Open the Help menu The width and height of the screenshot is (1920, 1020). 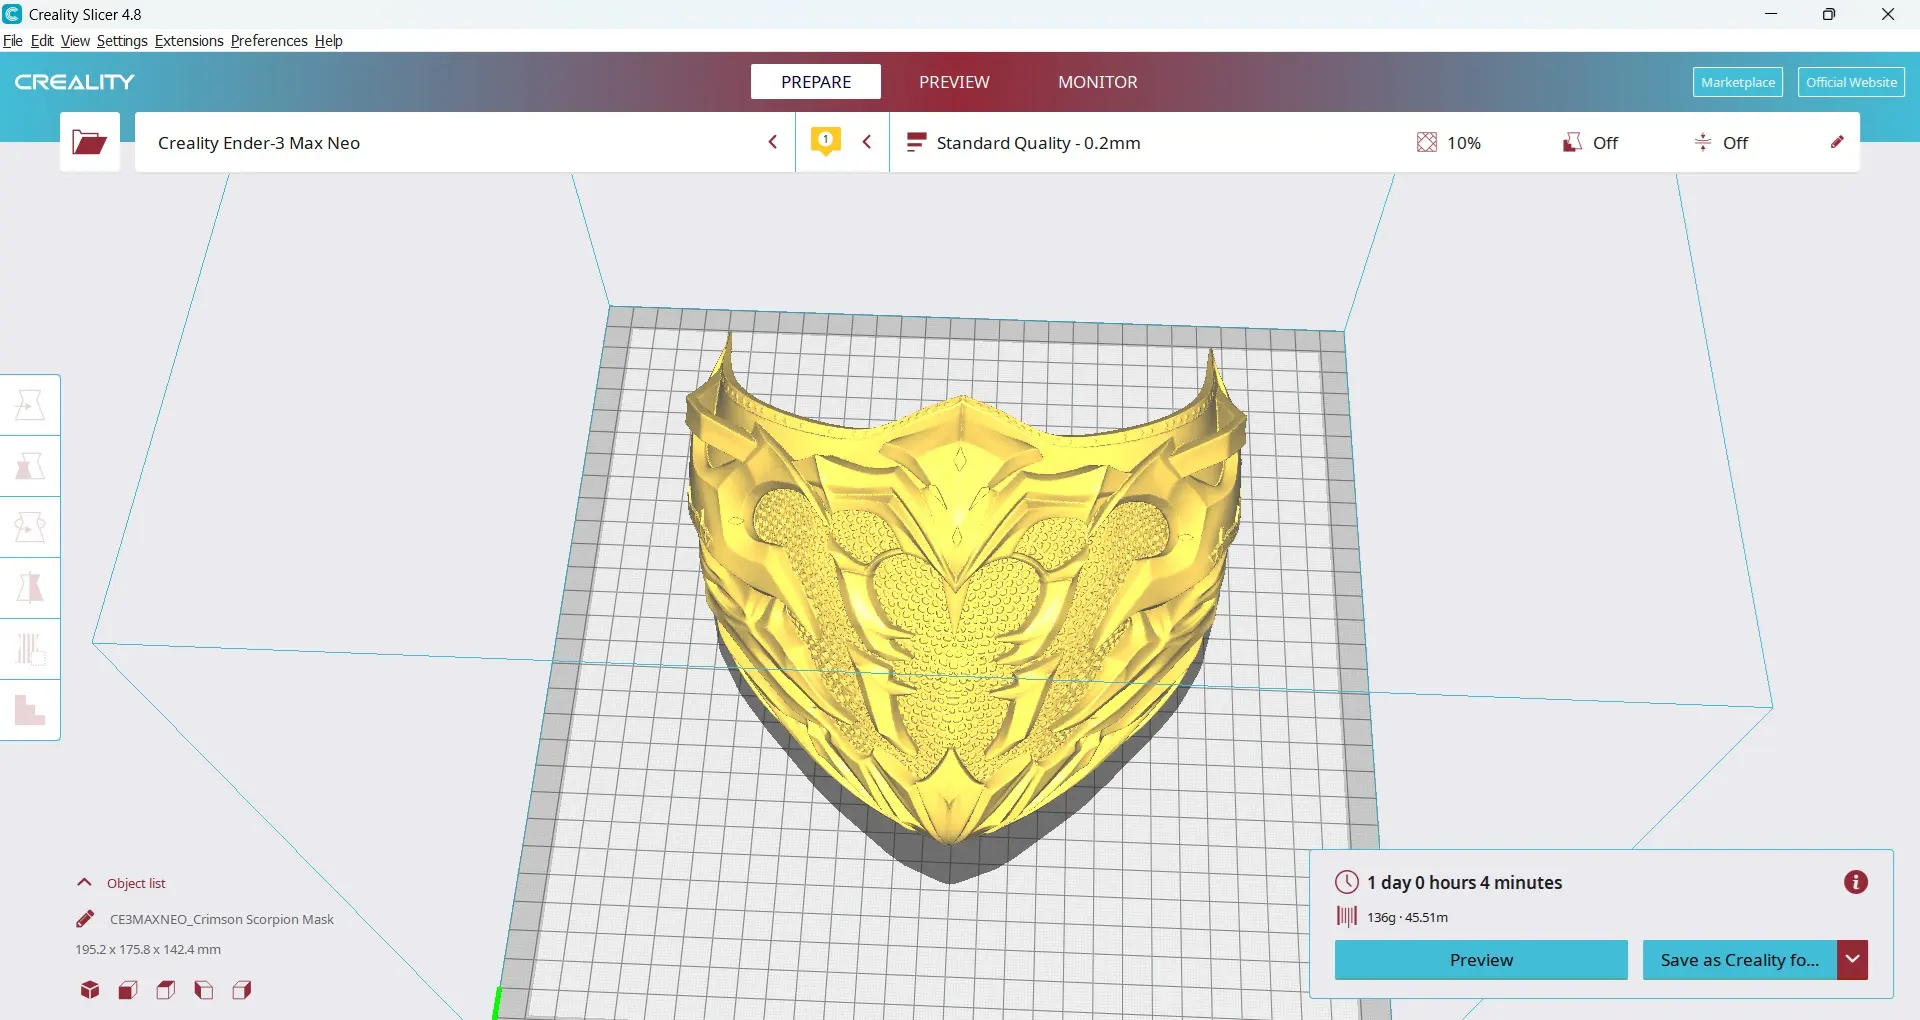[x=329, y=41]
